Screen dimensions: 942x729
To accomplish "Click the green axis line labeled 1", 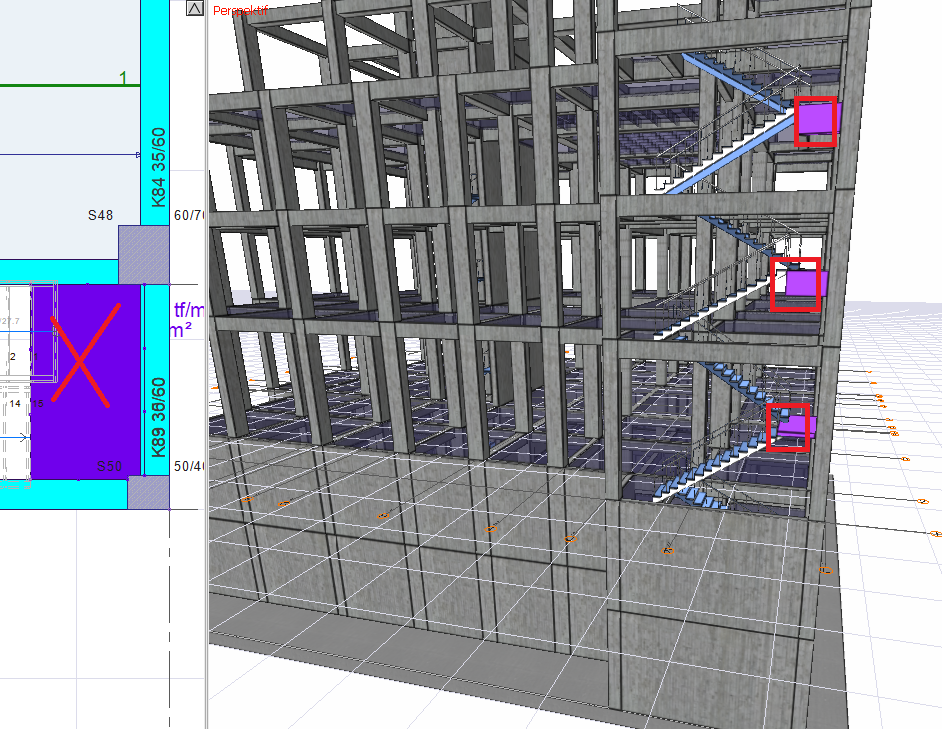I will 60,86.
